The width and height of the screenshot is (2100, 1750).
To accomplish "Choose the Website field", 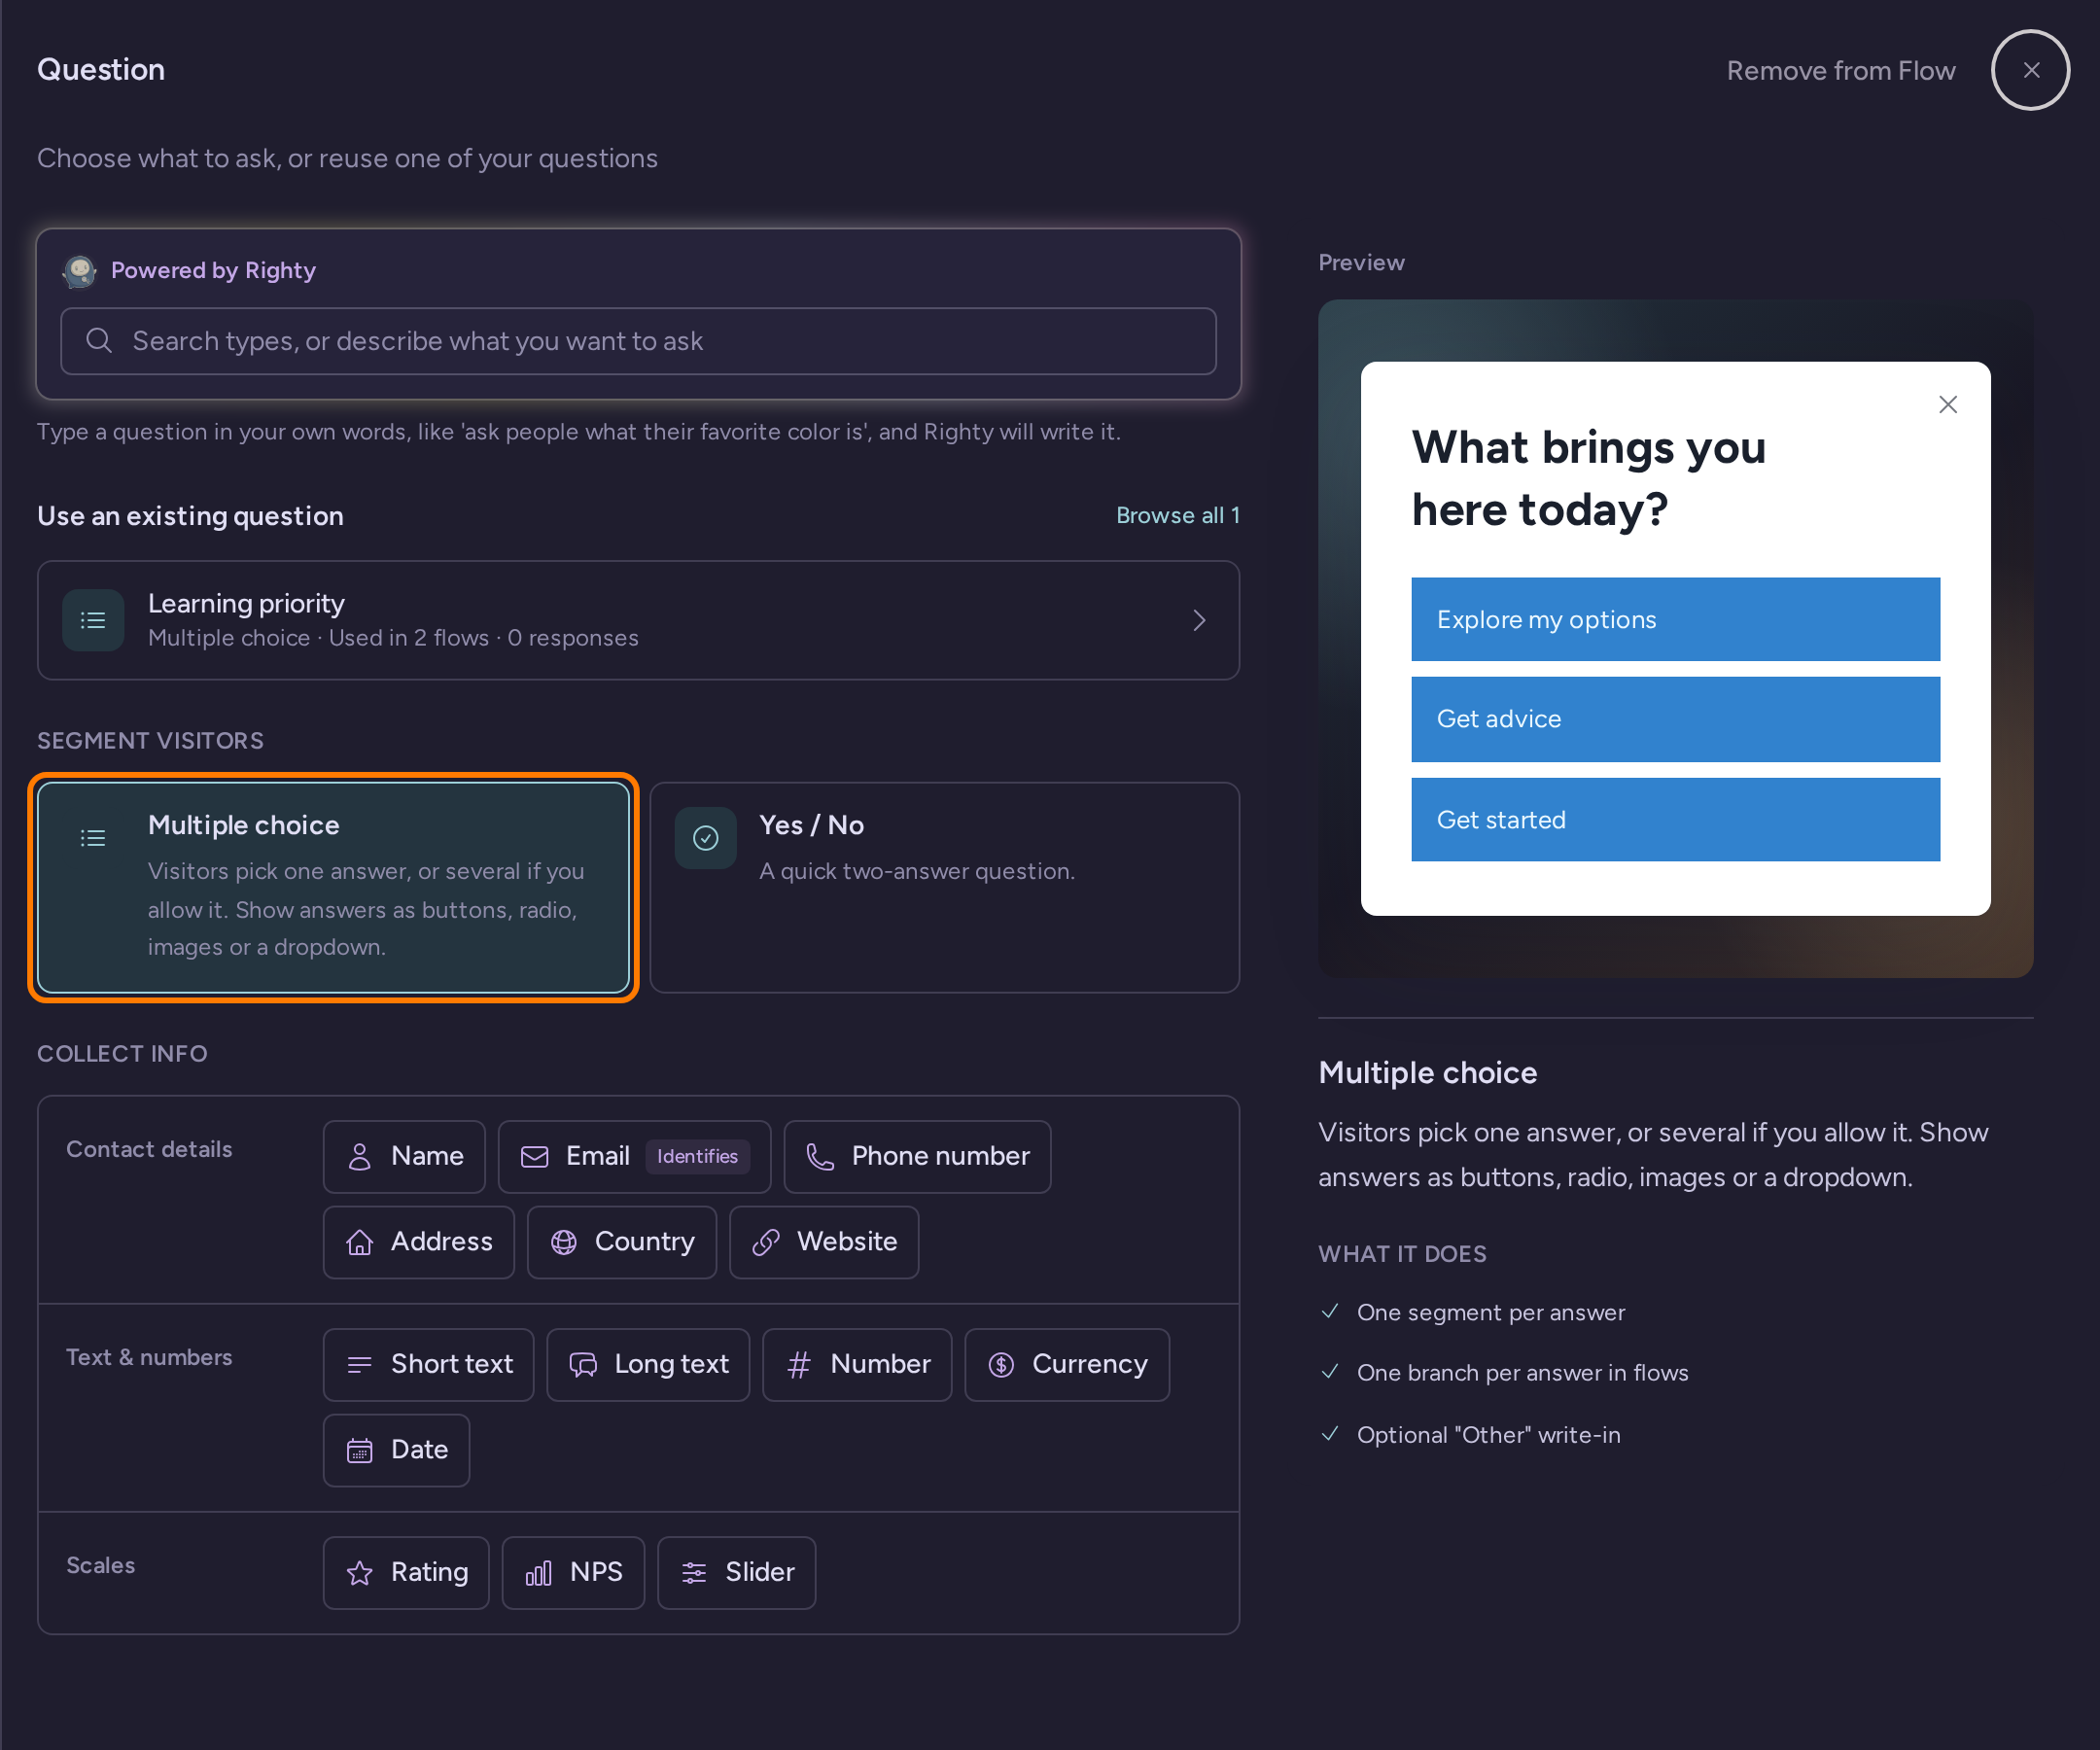I will (824, 1242).
